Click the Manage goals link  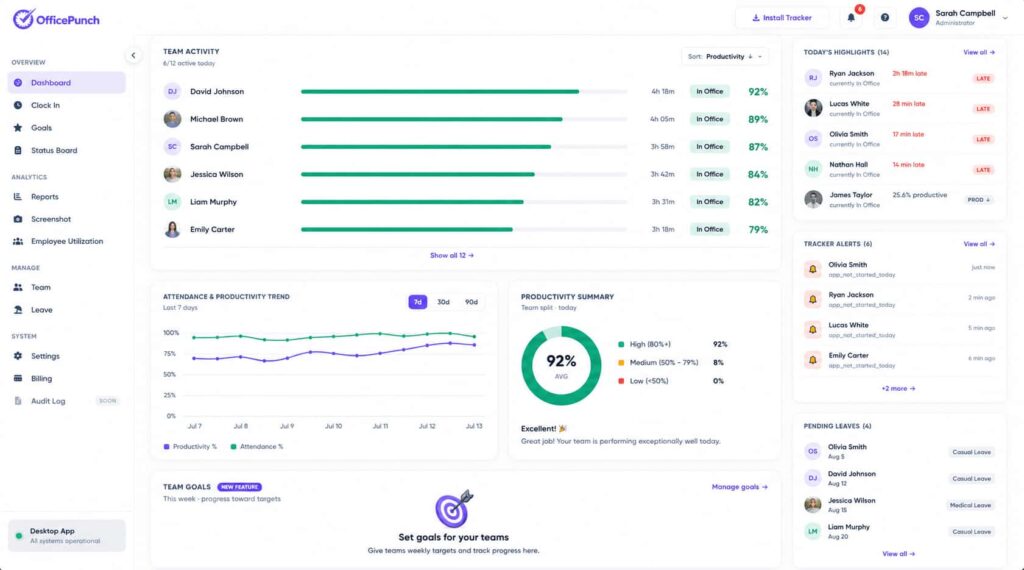coord(739,487)
